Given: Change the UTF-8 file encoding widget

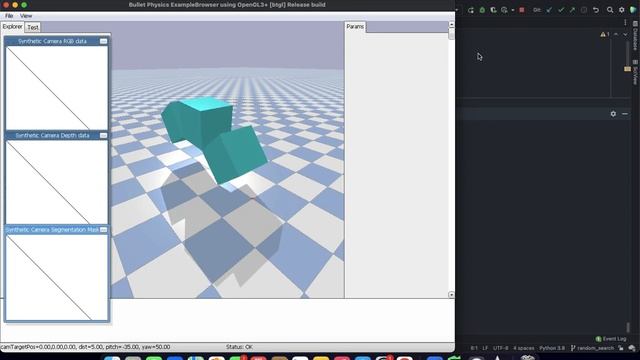Looking at the screenshot, I should click(500, 348).
